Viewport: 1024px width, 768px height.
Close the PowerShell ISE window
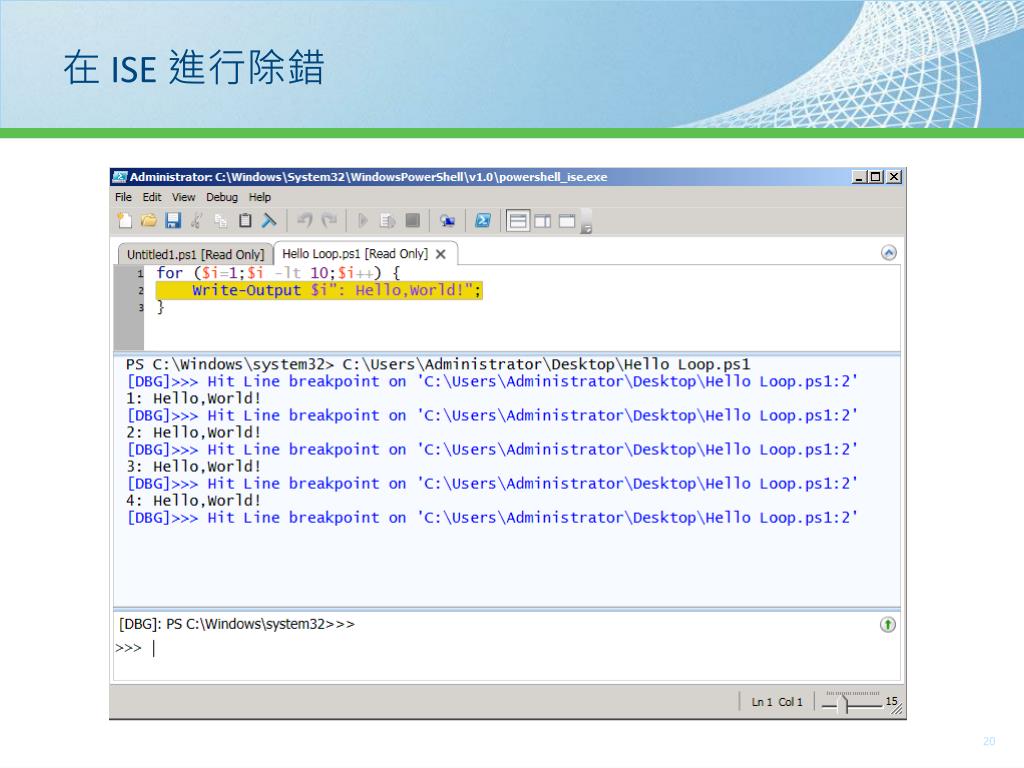coord(894,176)
